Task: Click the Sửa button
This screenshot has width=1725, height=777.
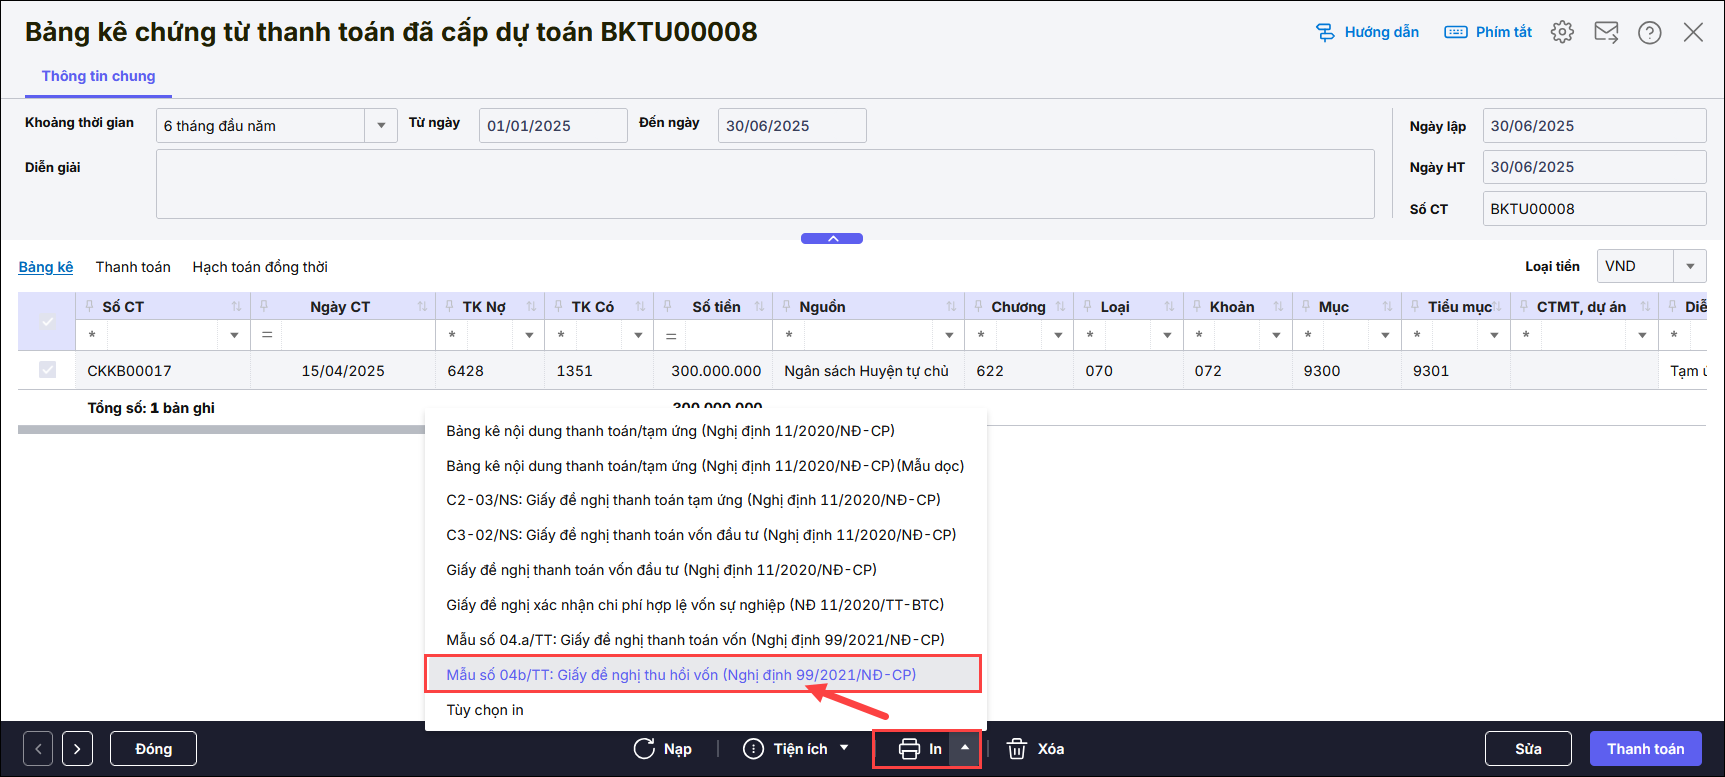Action: coord(1528,749)
